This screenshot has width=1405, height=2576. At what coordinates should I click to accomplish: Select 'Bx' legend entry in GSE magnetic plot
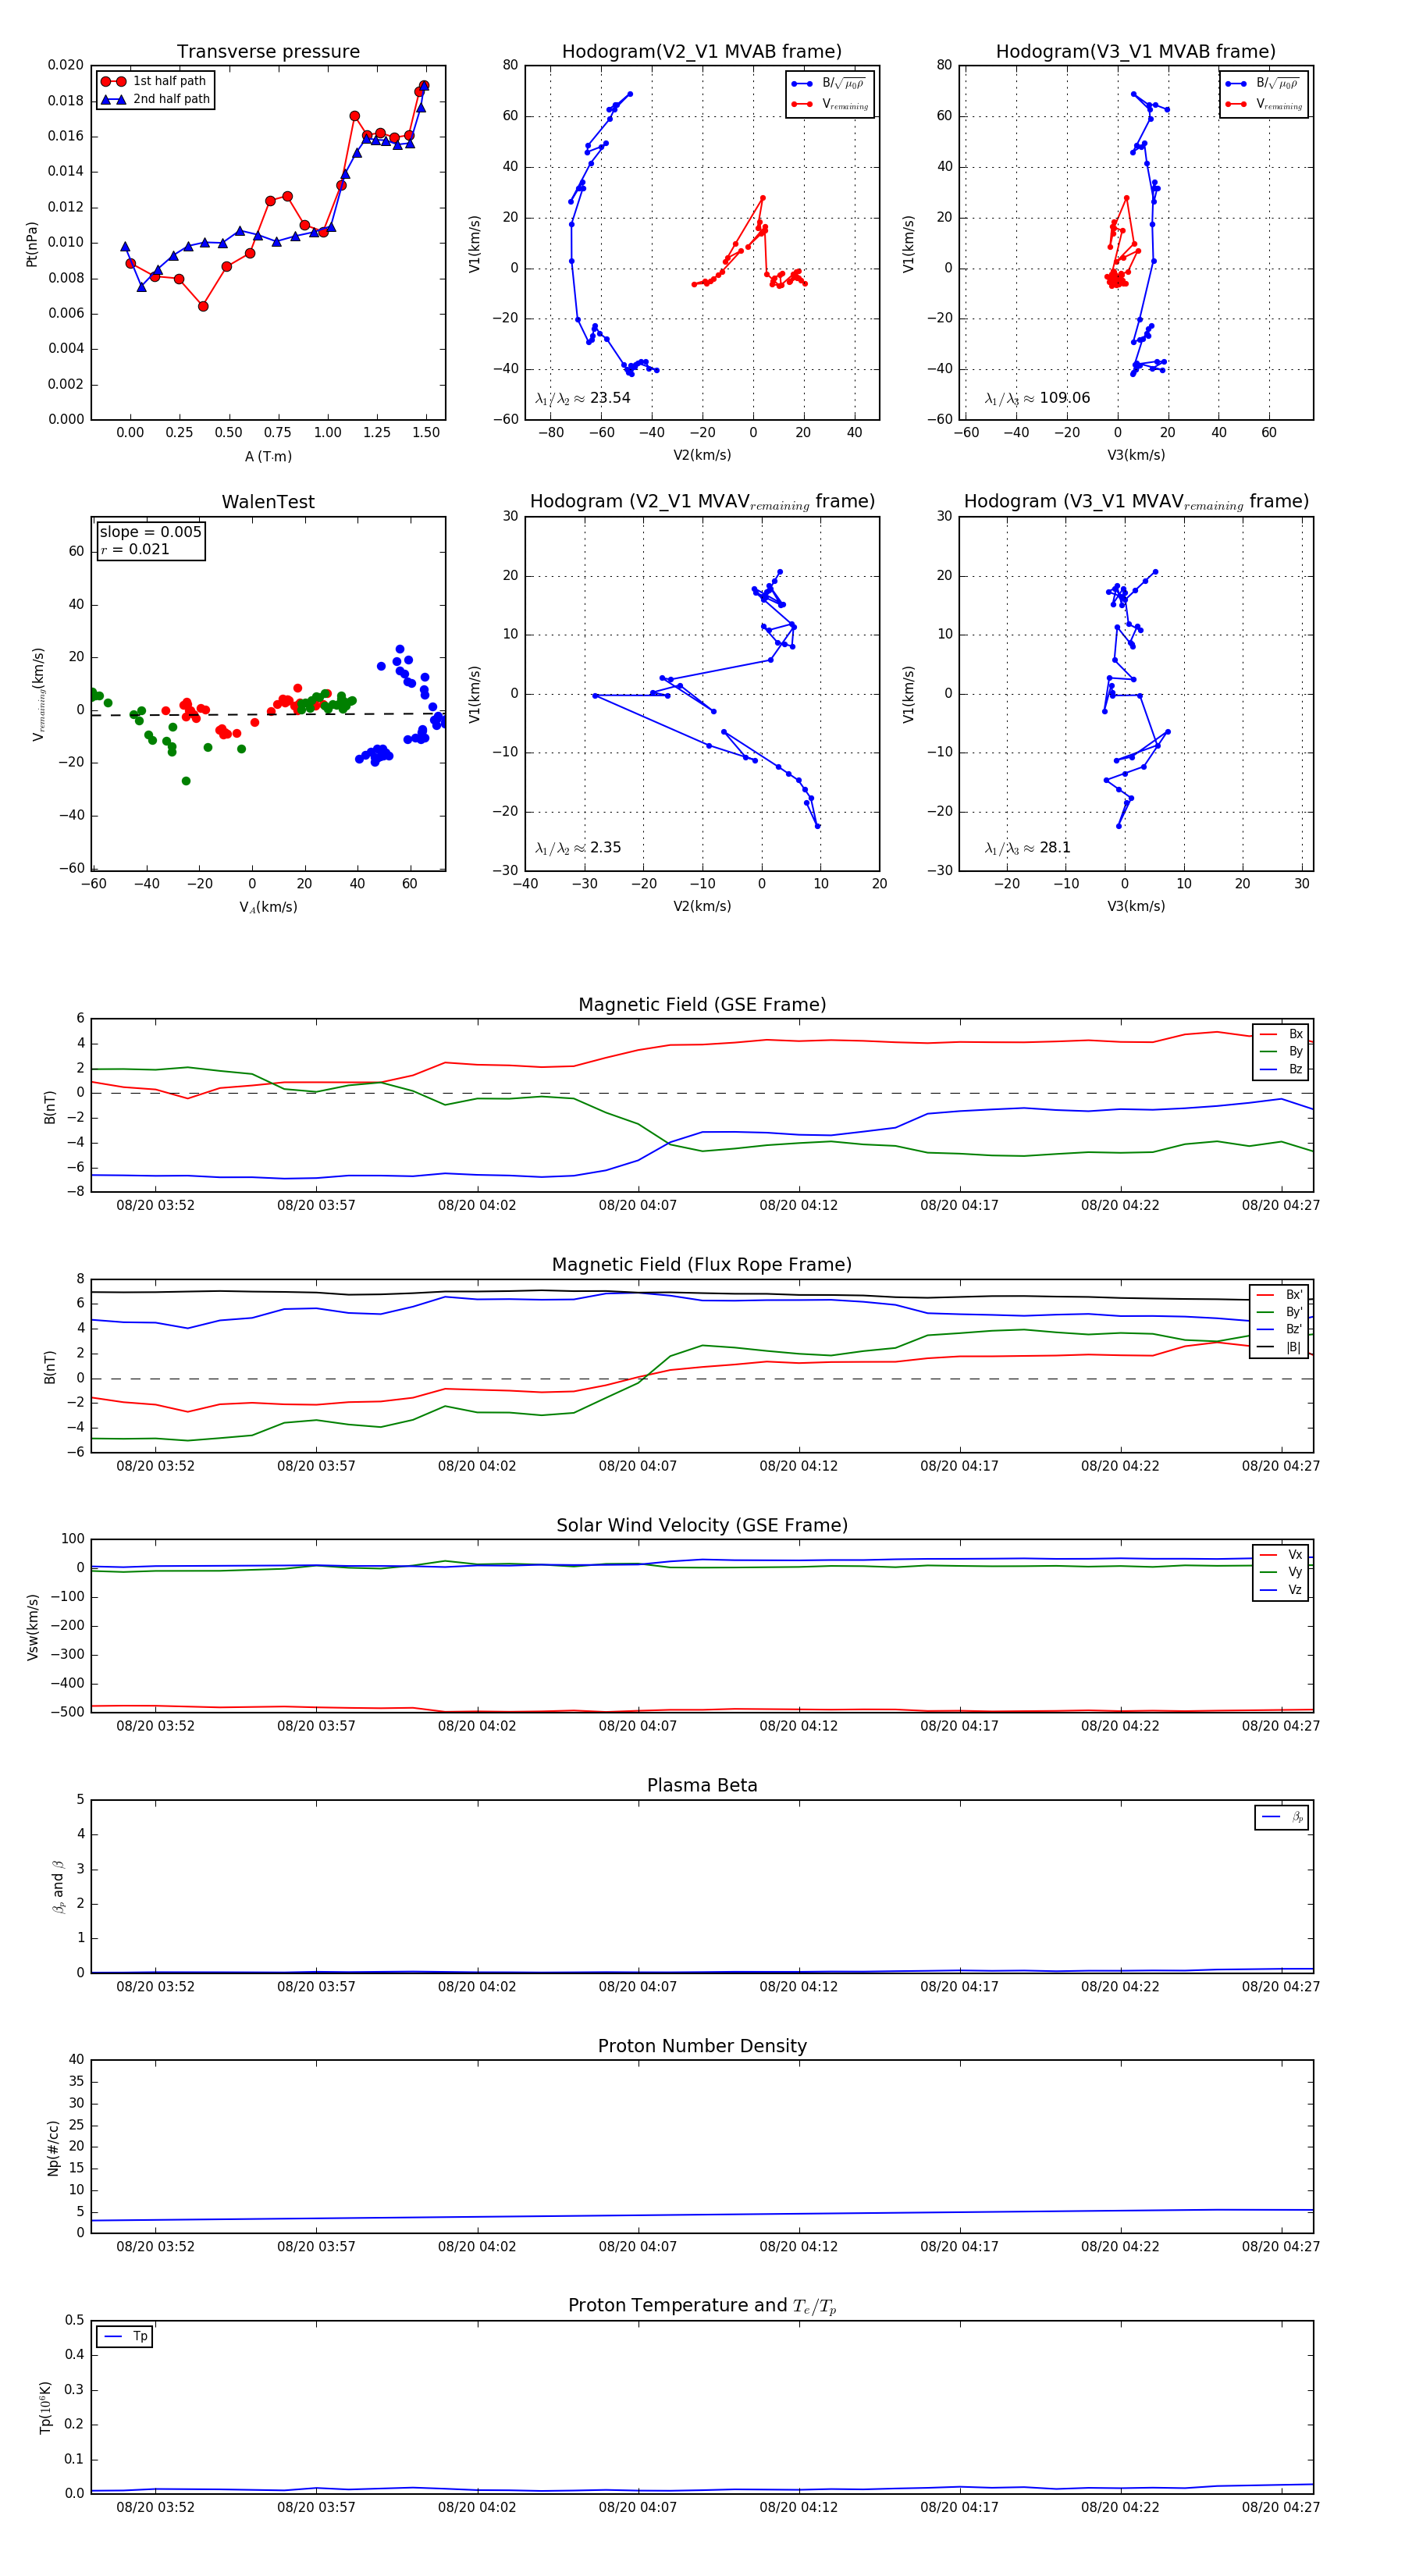click(1282, 1034)
